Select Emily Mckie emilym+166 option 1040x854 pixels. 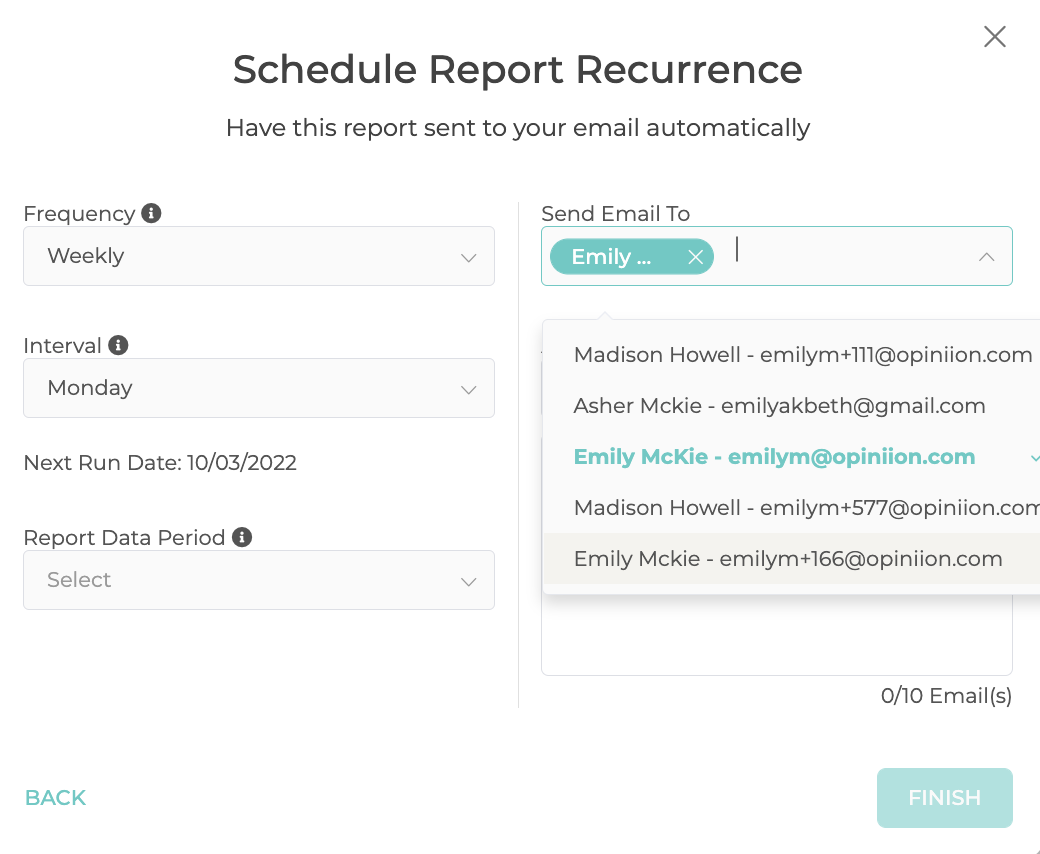(x=792, y=559)
